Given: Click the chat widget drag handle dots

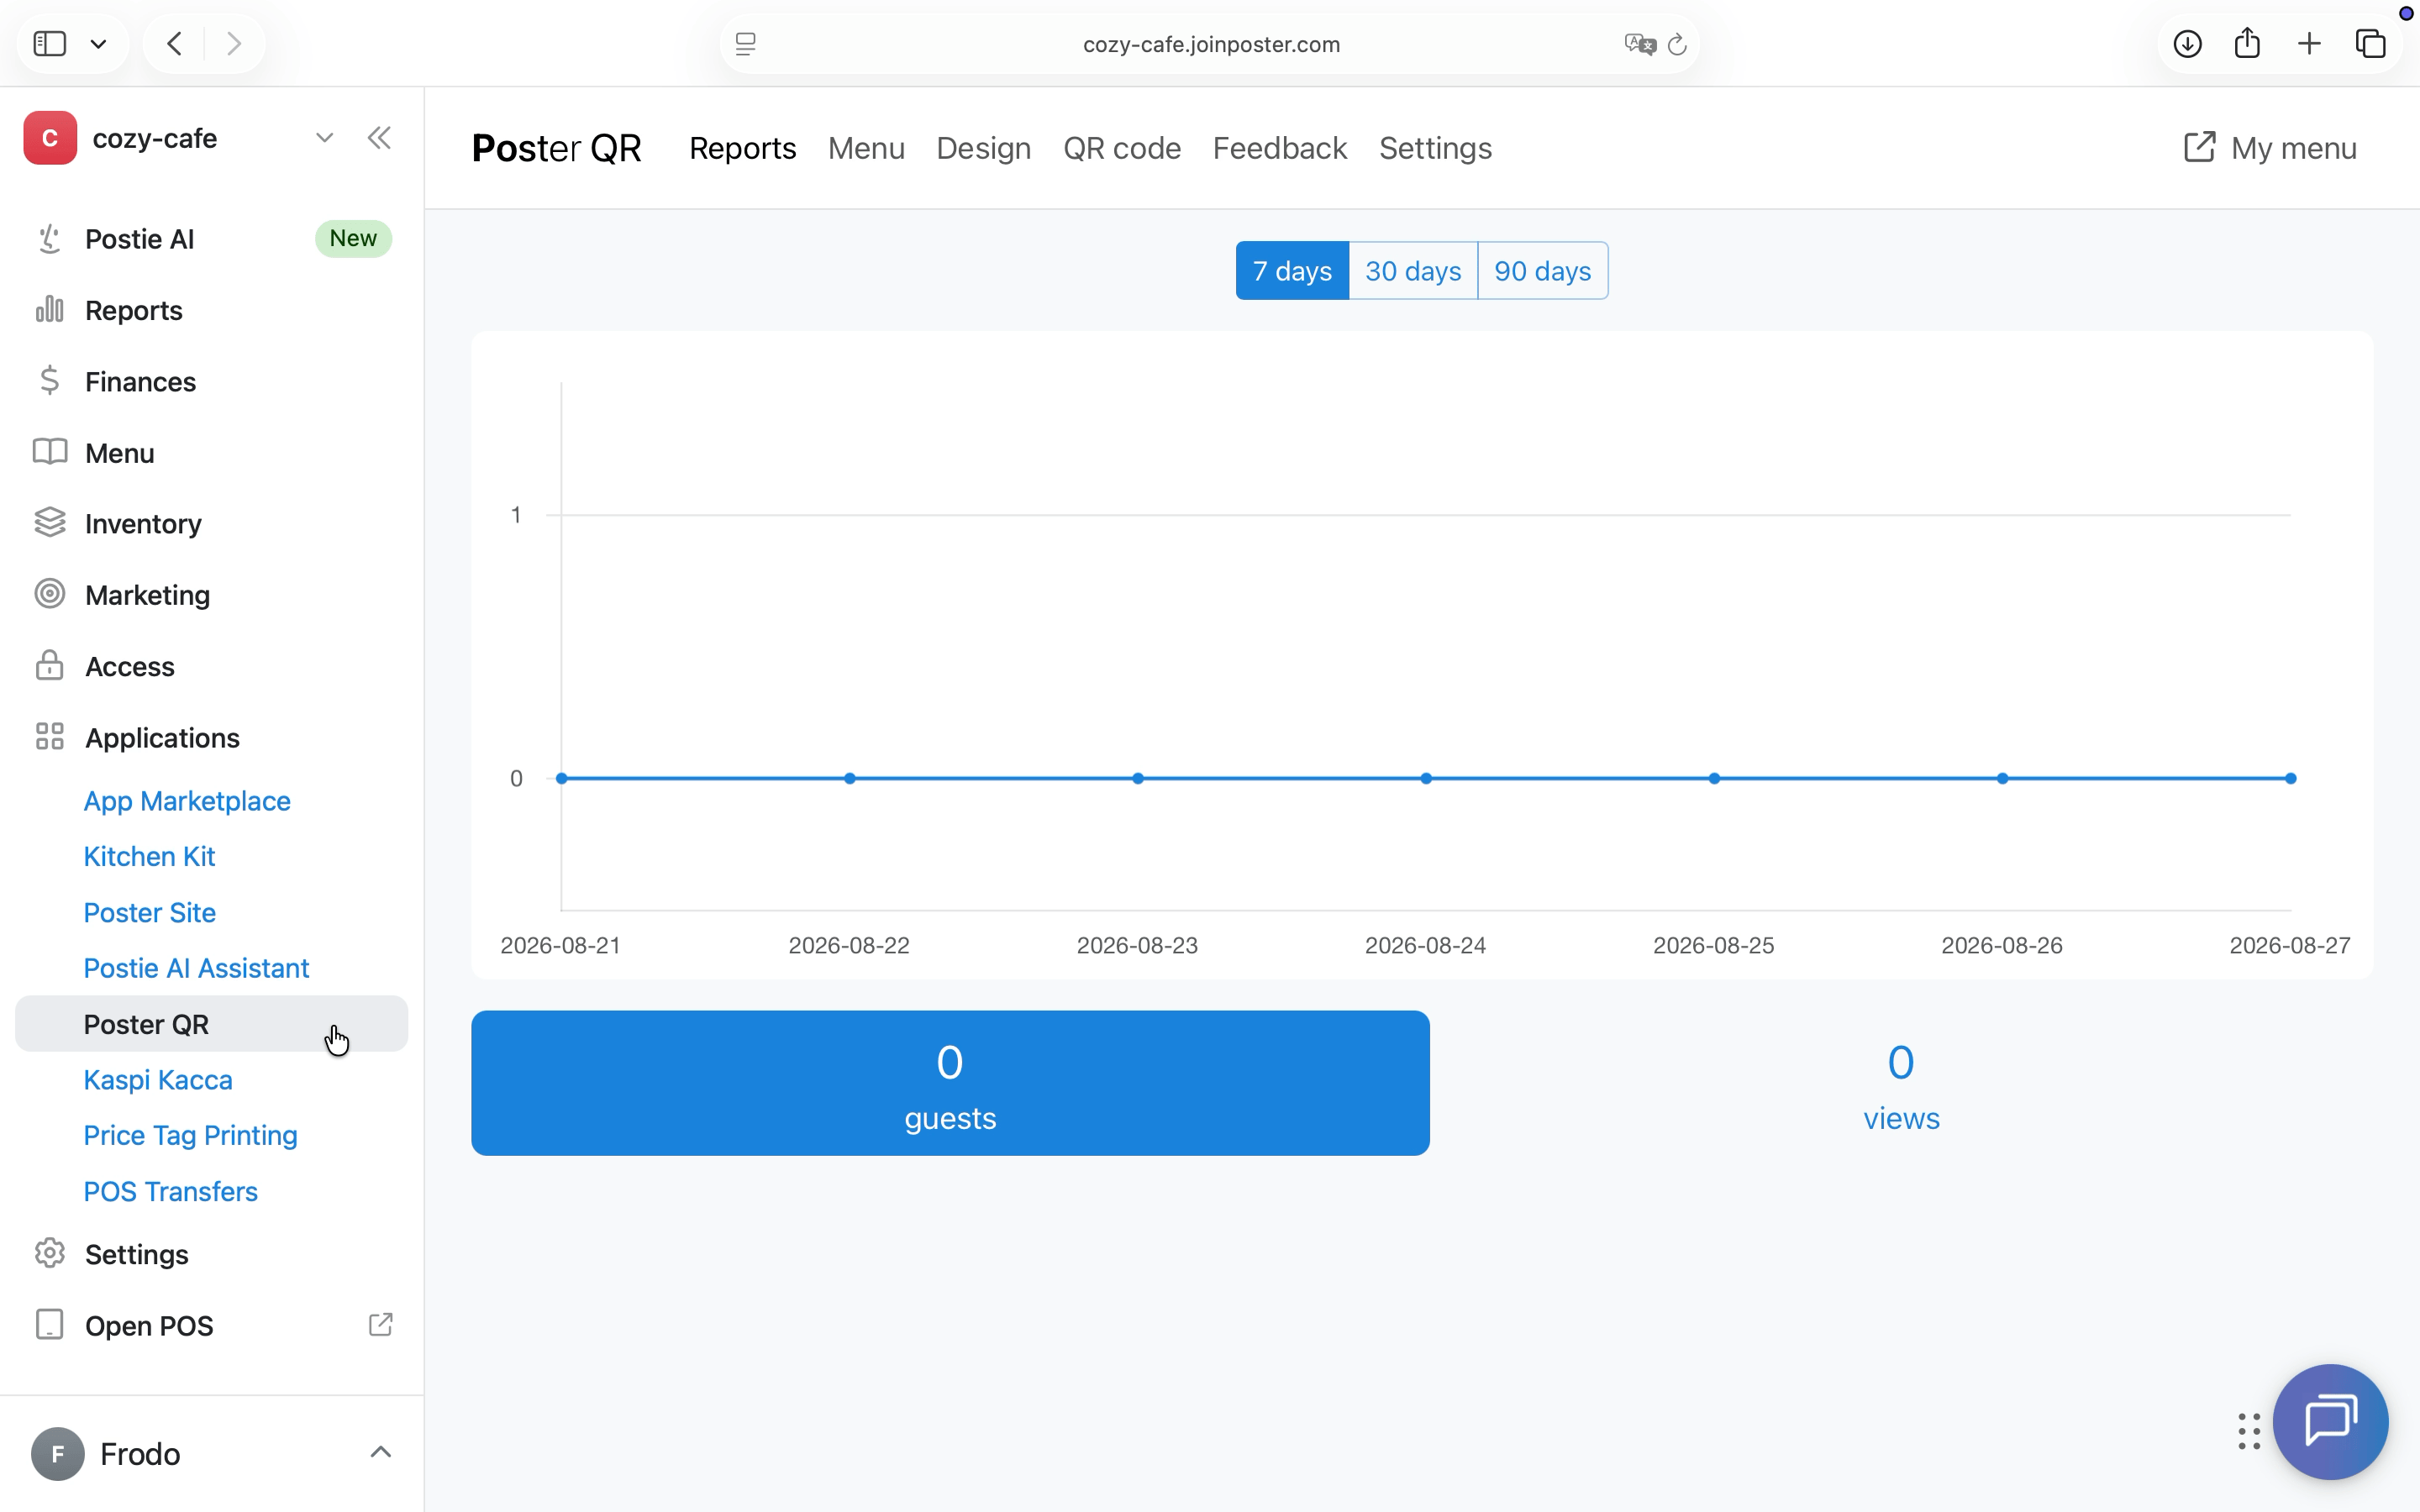Looking at the screenshot, I should (2249, 1431).
